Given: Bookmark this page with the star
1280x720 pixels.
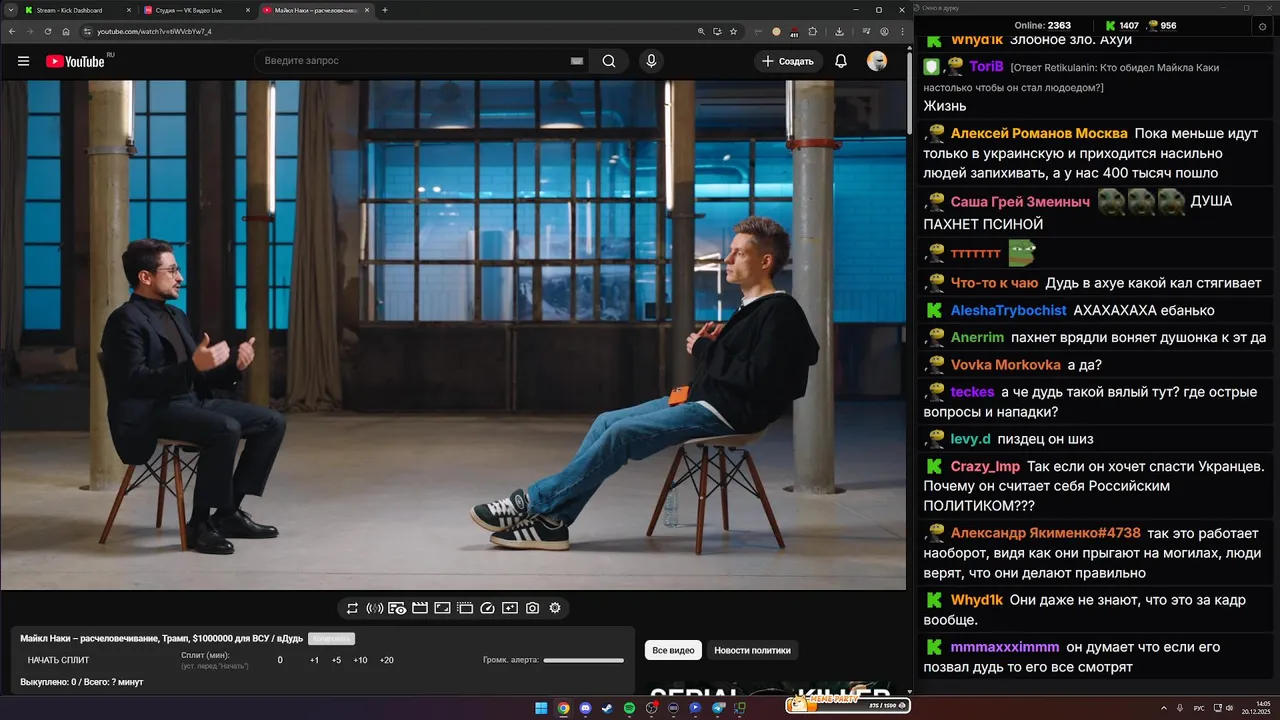Looking at the screenshot, I should (733, 31).
